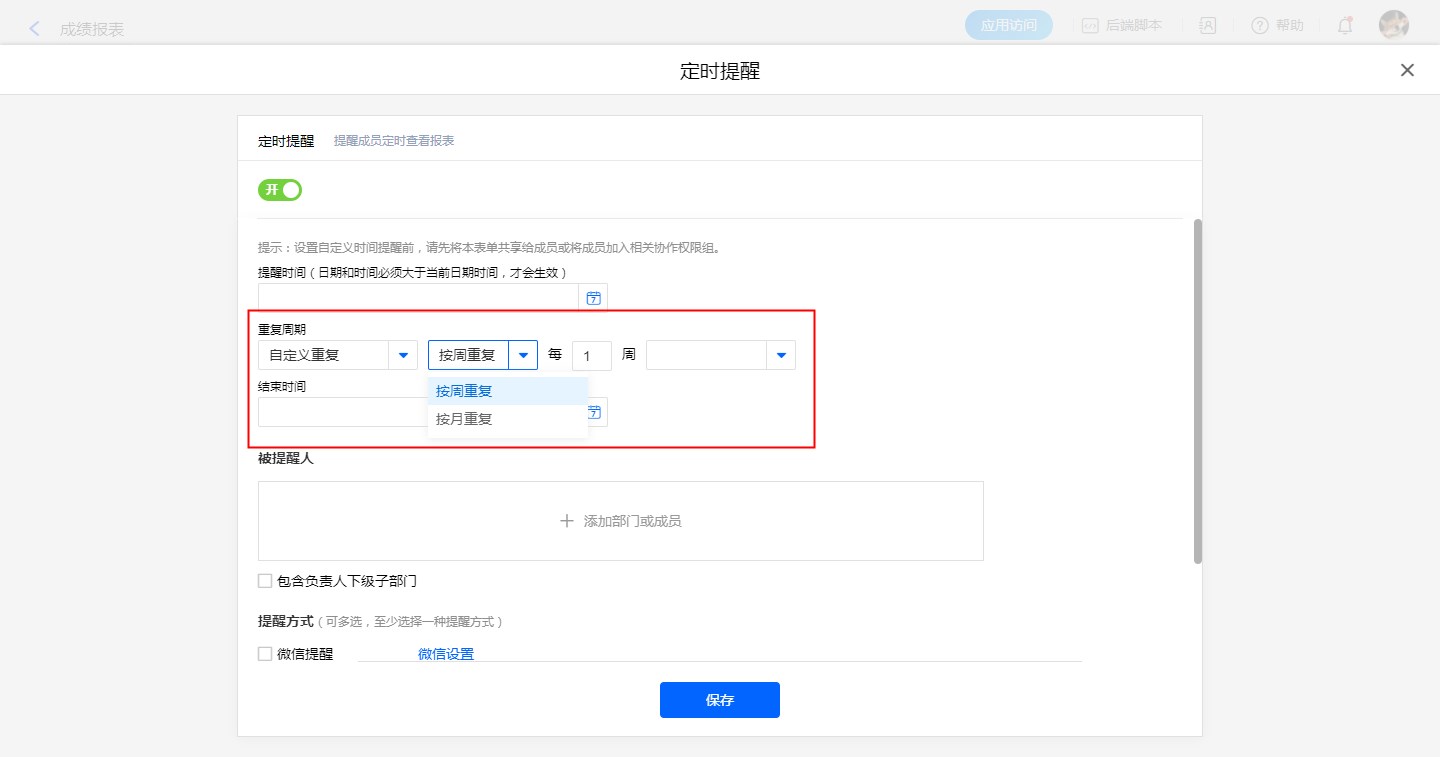Viewport: 1440px width, 757px height.
Task: Click the week interval number field
Action: [x=591, y=356]
